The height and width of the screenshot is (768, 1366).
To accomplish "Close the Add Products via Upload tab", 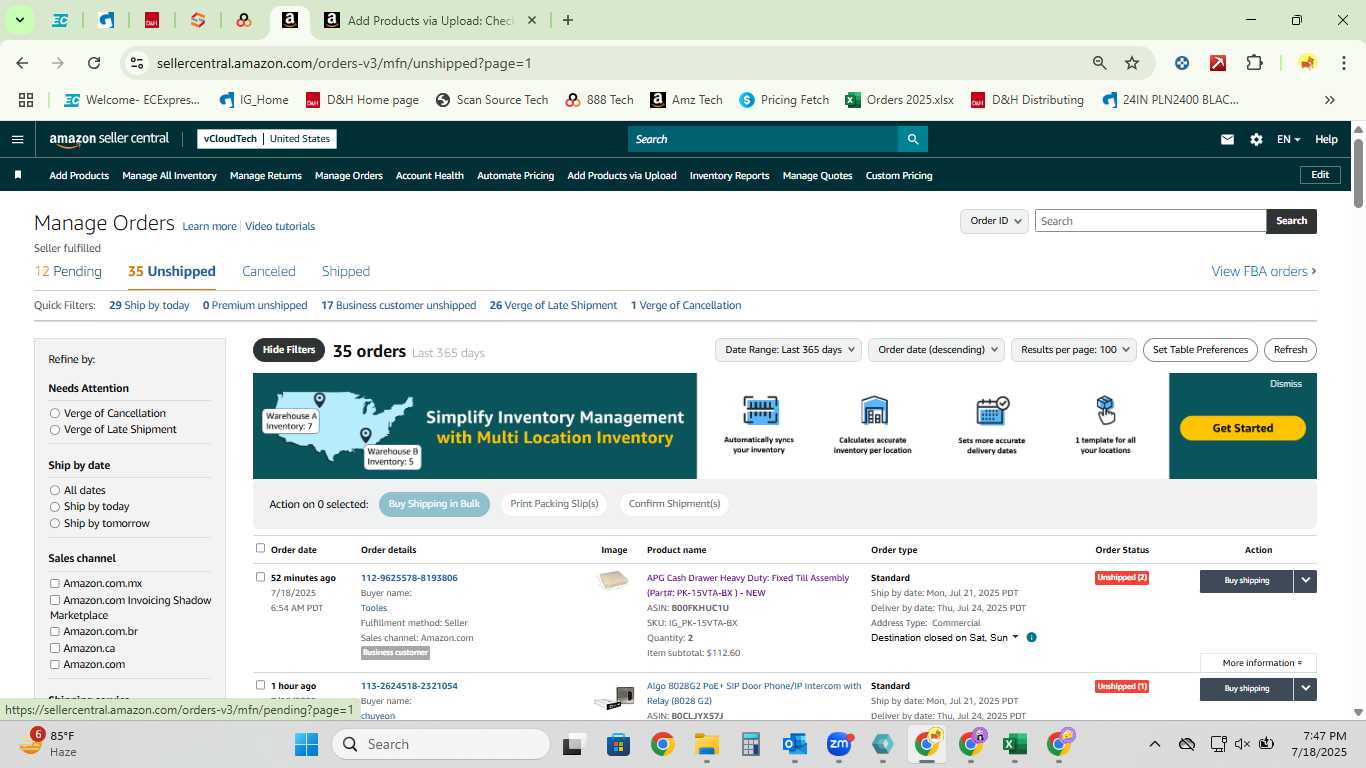I will click(532, 20).
